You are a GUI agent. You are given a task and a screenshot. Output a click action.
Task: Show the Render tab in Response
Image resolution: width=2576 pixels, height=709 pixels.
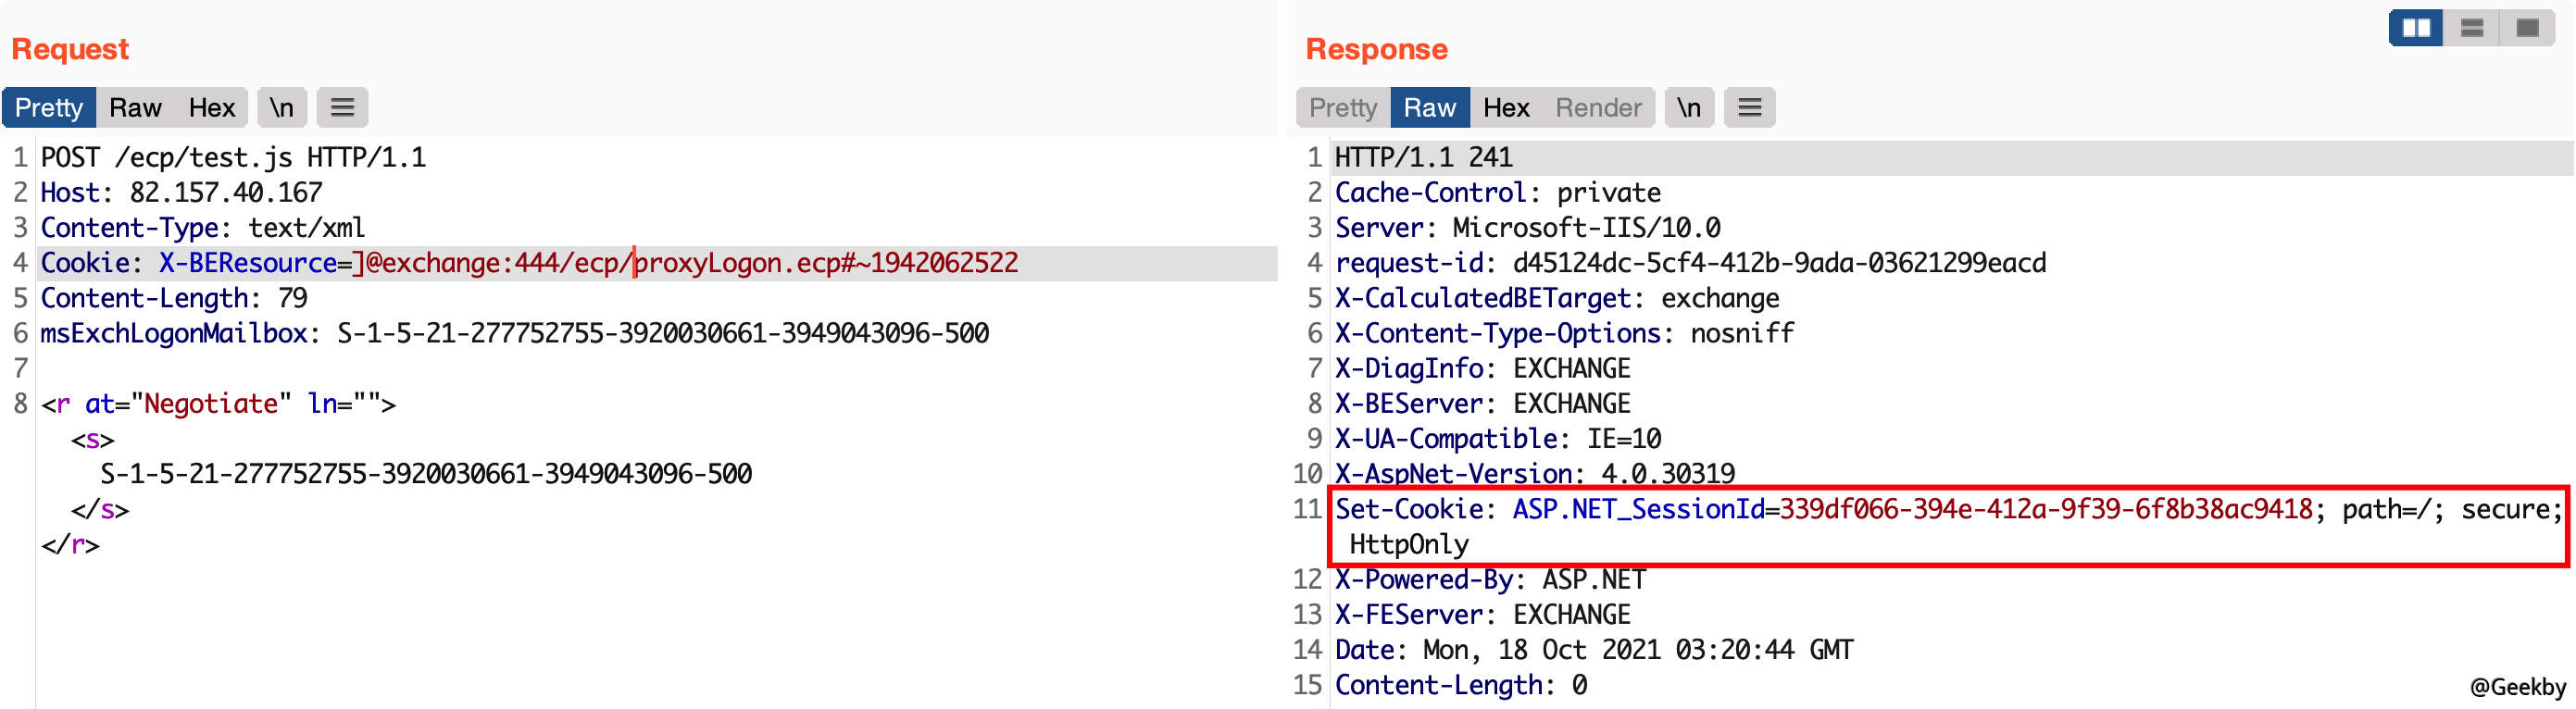(x=1597, y=108)
